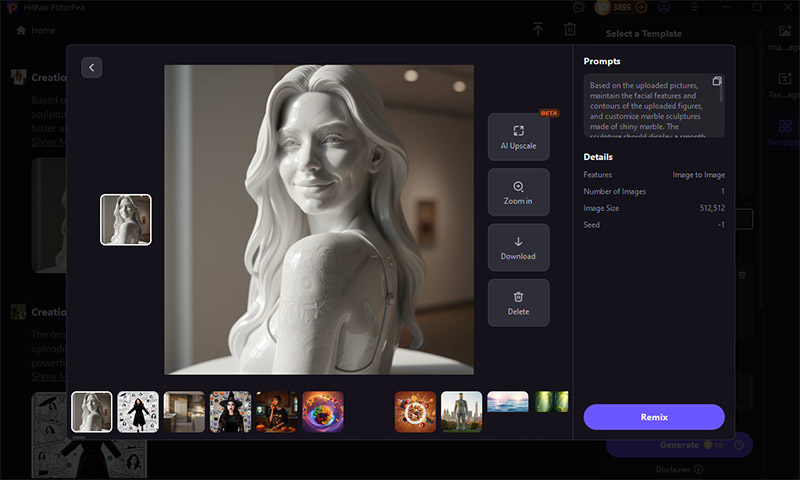
Task: Open the orange pizza-like thumbnail
Action: pyautogui.click(x=415, y=412)
